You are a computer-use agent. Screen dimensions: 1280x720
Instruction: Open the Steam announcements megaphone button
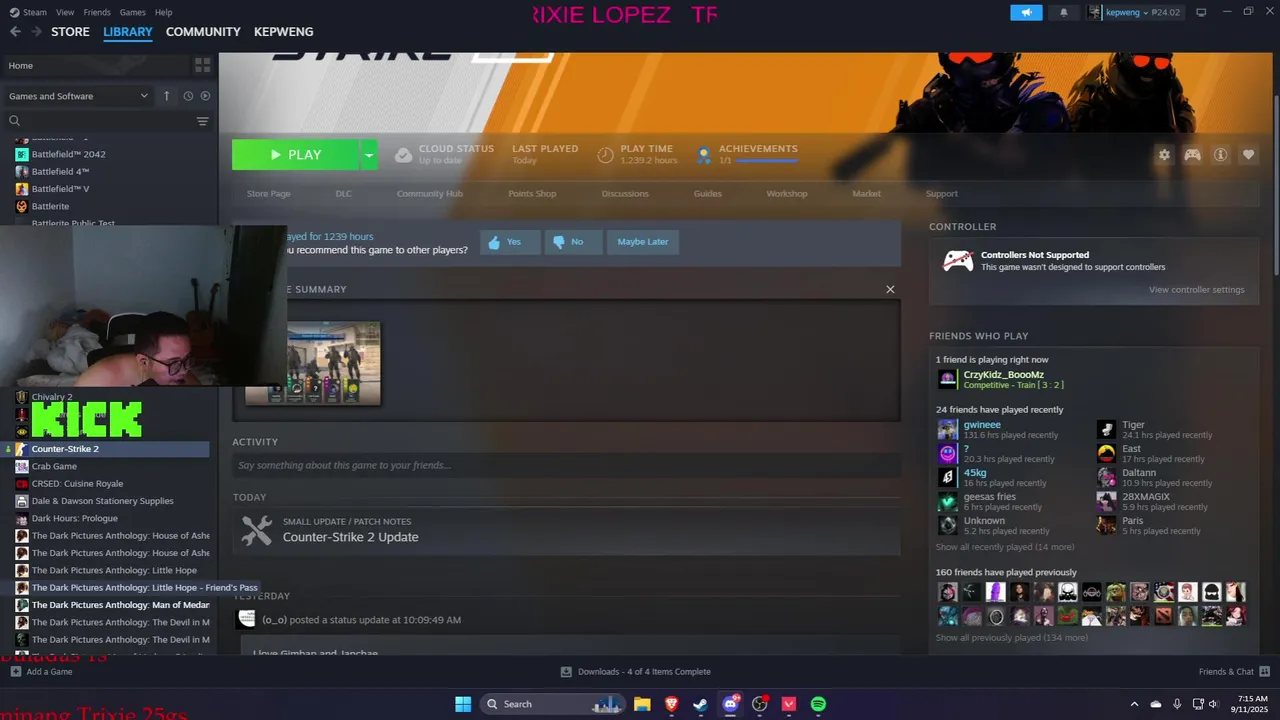1026,12
